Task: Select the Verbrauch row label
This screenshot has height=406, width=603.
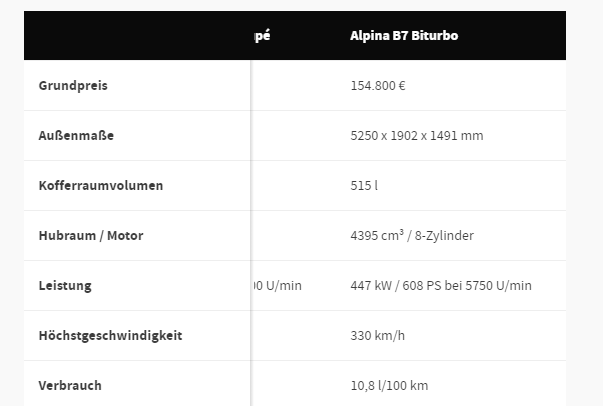Action: click(70, 385)
